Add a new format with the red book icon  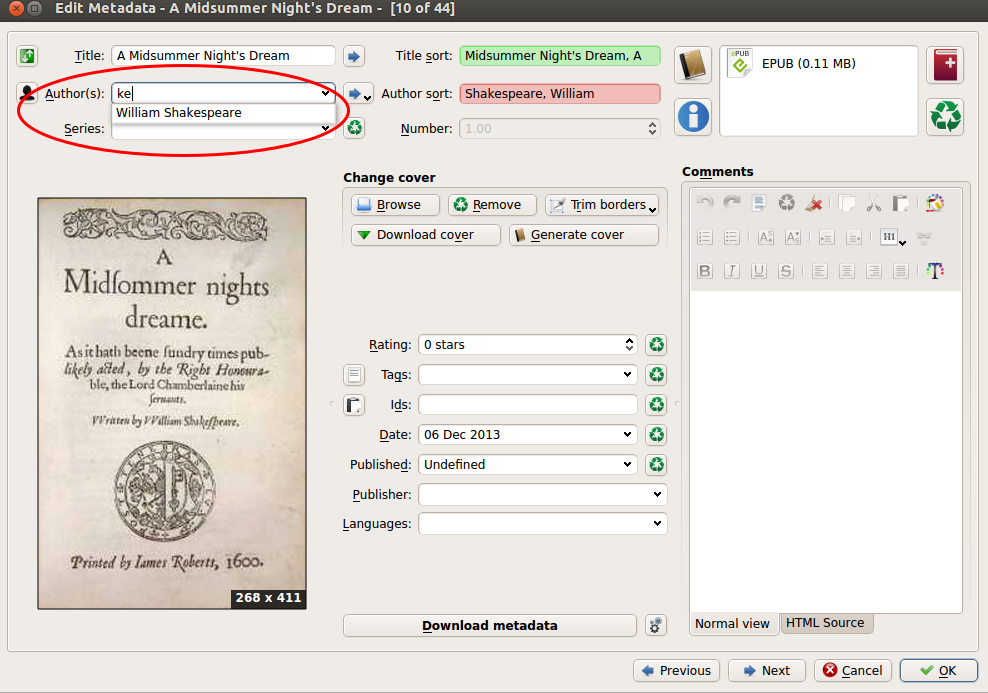coord(945,64)
